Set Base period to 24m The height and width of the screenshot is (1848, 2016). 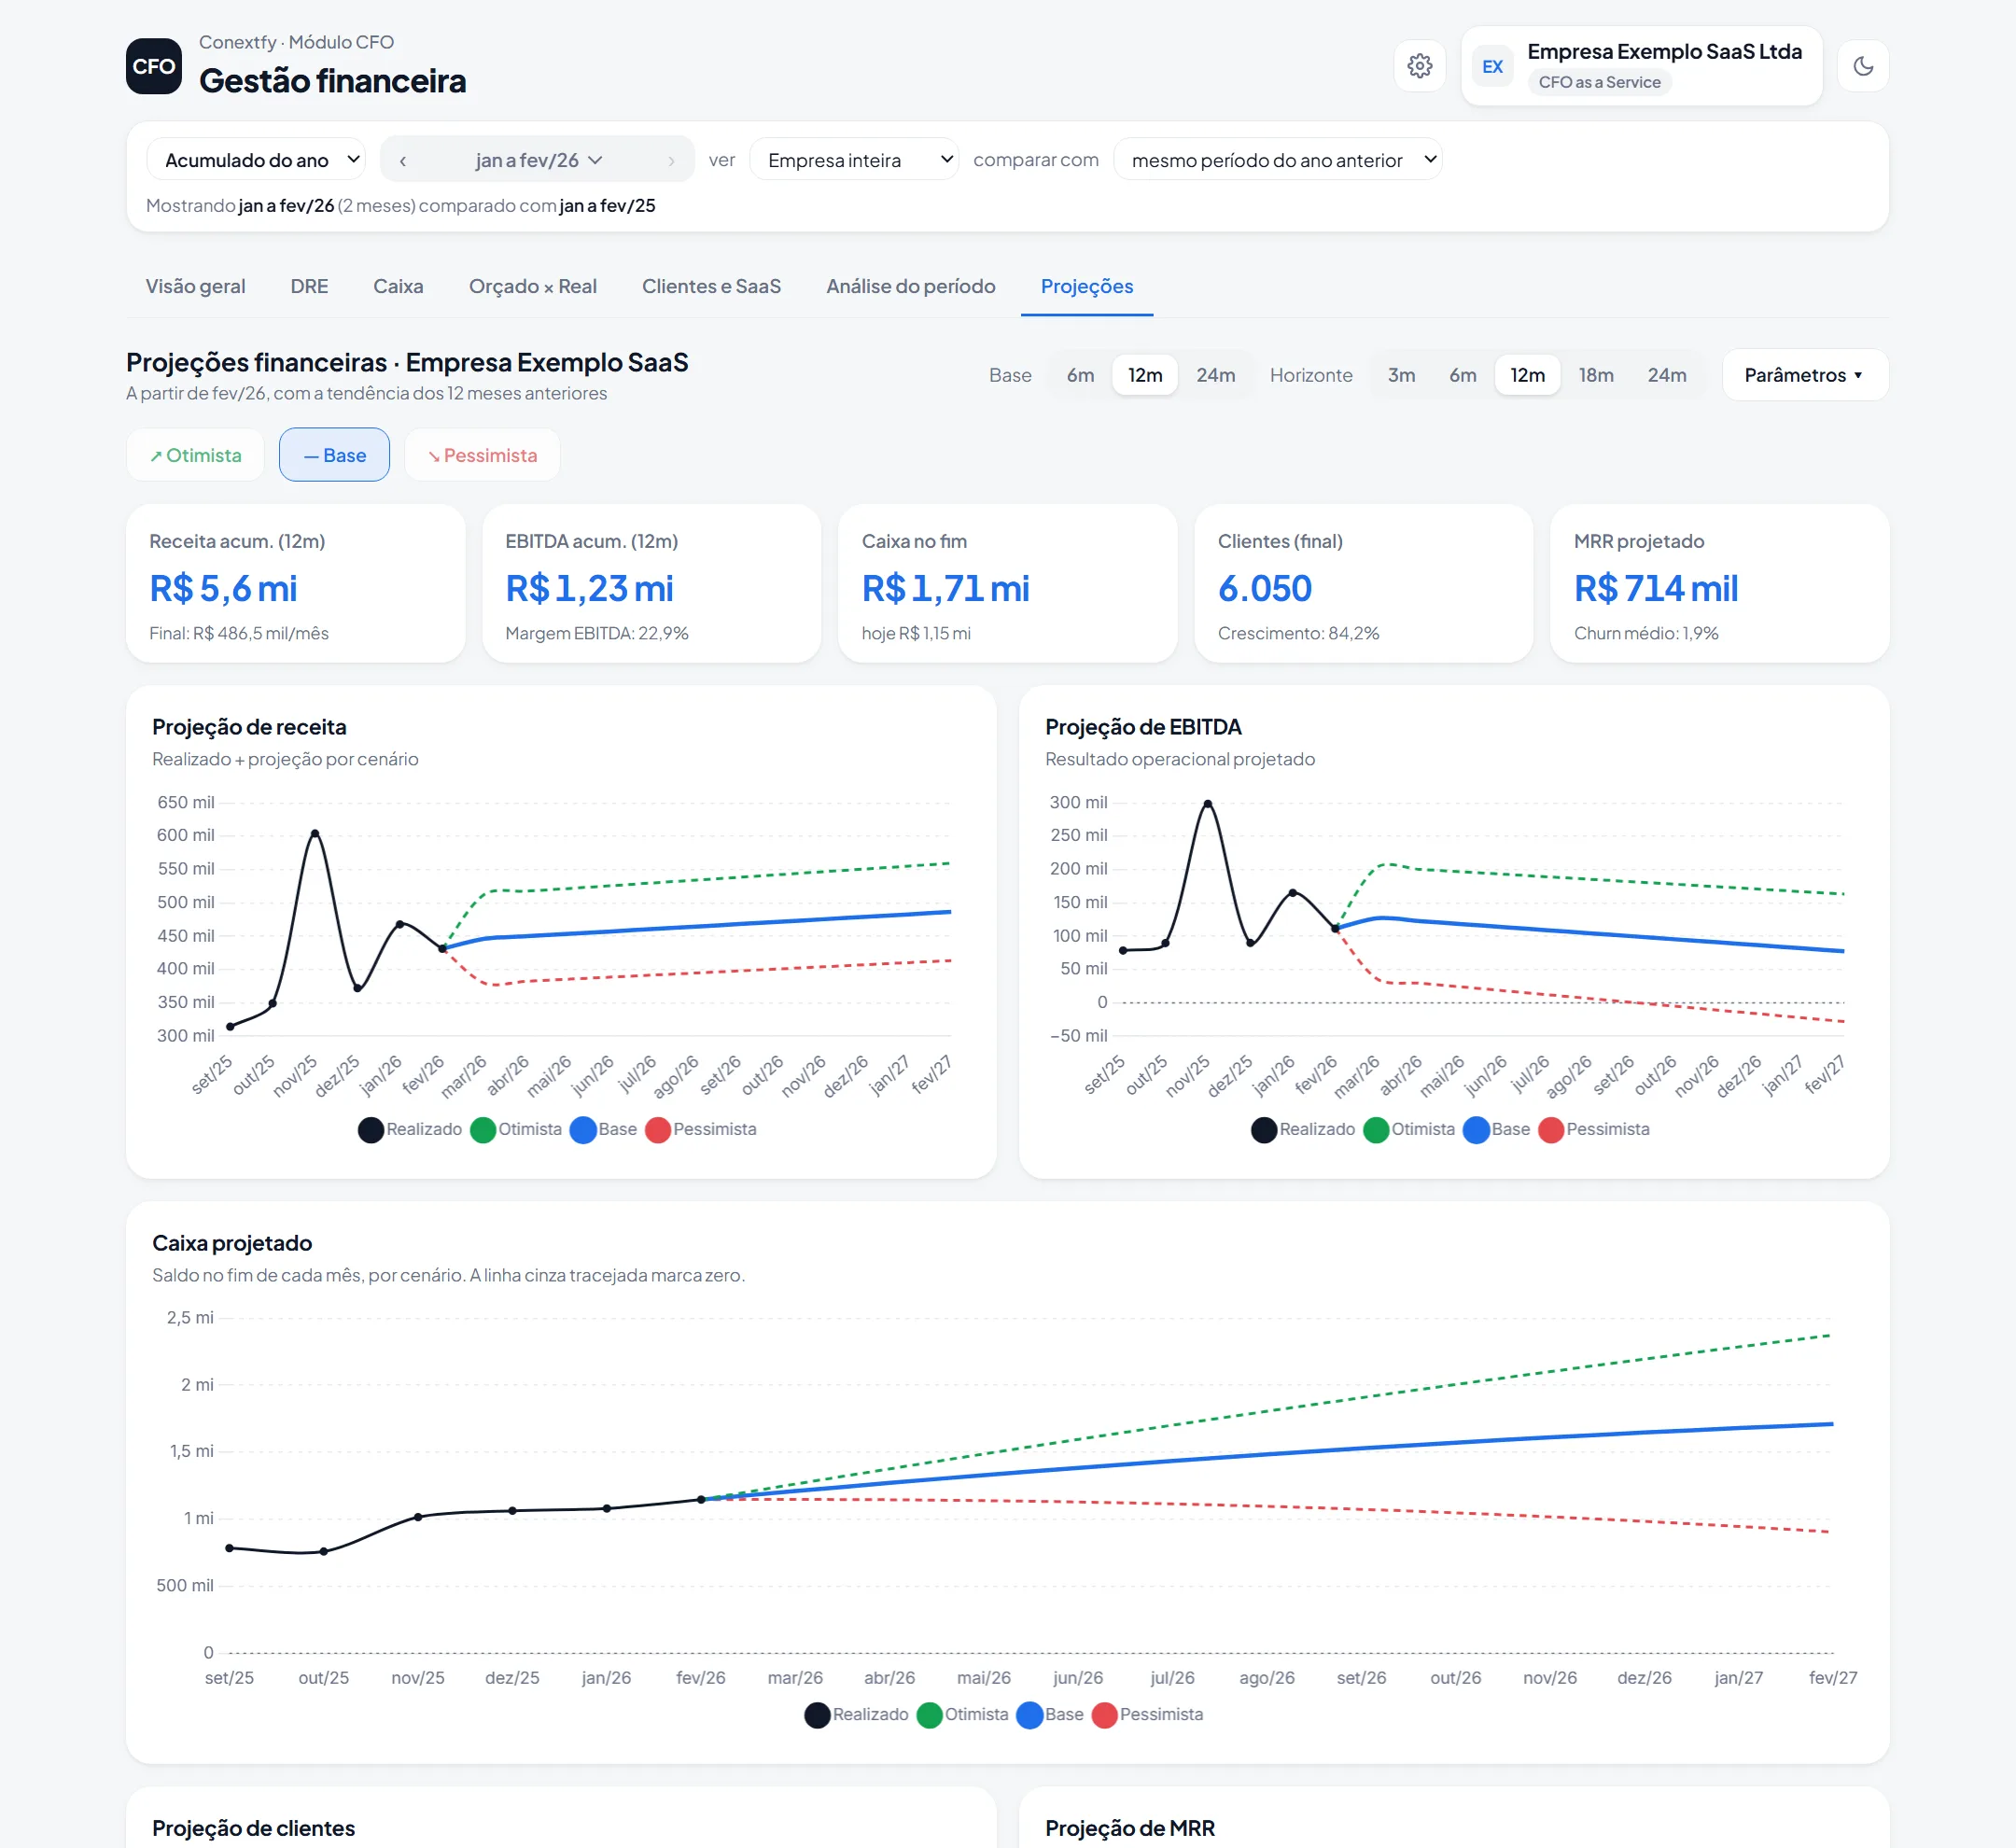click(x=1215, y=375)
